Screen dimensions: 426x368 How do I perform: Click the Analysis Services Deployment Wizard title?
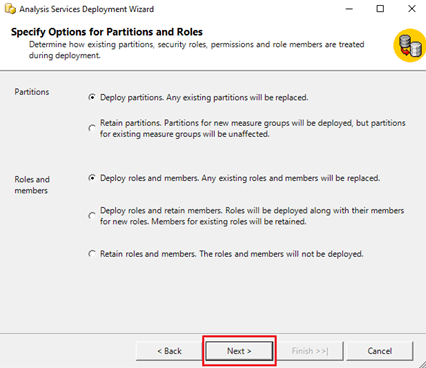click(87, 9)
